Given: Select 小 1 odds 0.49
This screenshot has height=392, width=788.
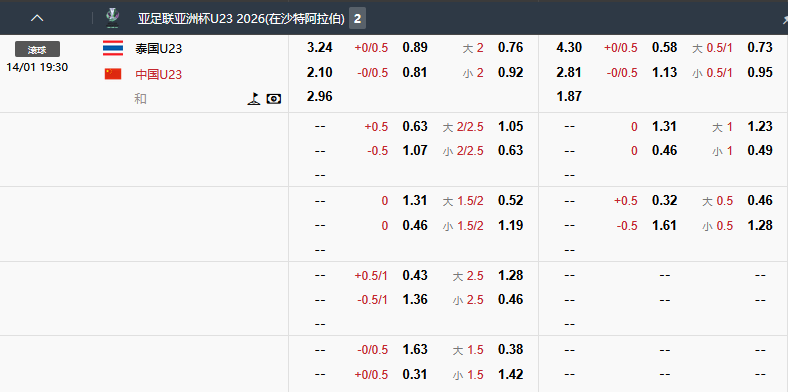Looking at the screenshot, I should click(760, 150).
